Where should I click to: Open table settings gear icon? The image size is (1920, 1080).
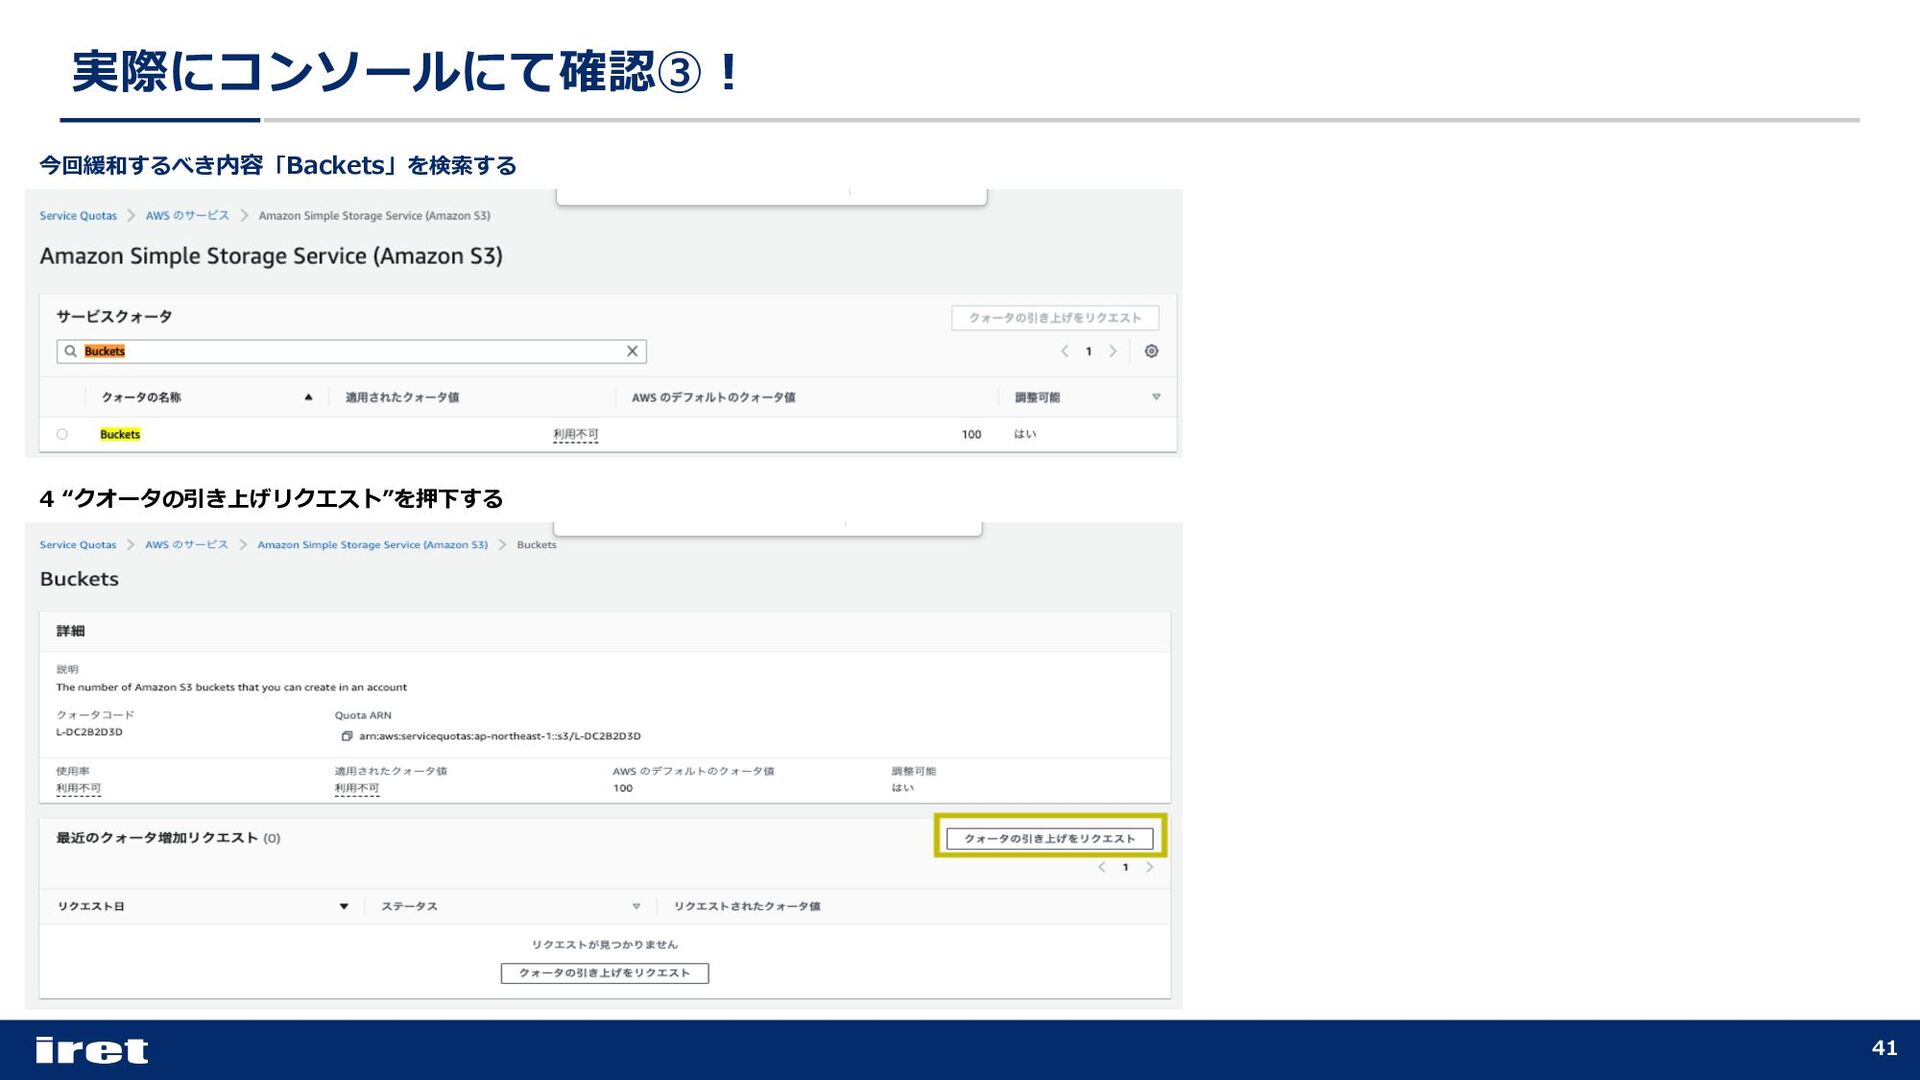(1152, 351)
